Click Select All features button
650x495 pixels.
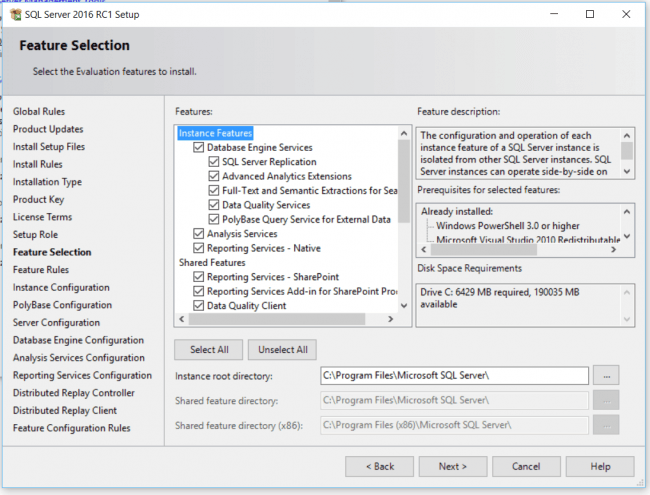point(209,349)
